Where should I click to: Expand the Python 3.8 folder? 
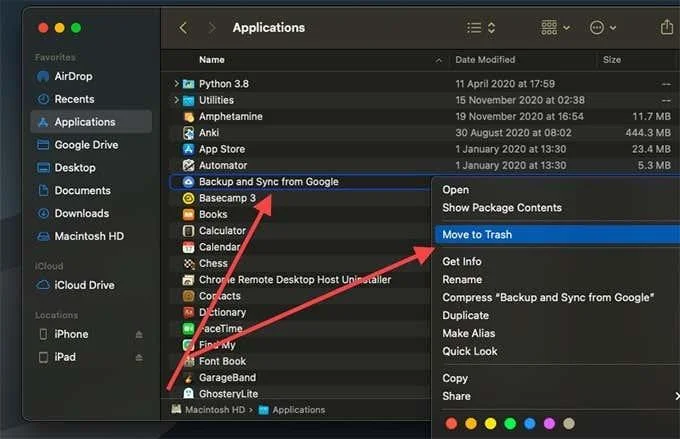click(x=176, y=83)
